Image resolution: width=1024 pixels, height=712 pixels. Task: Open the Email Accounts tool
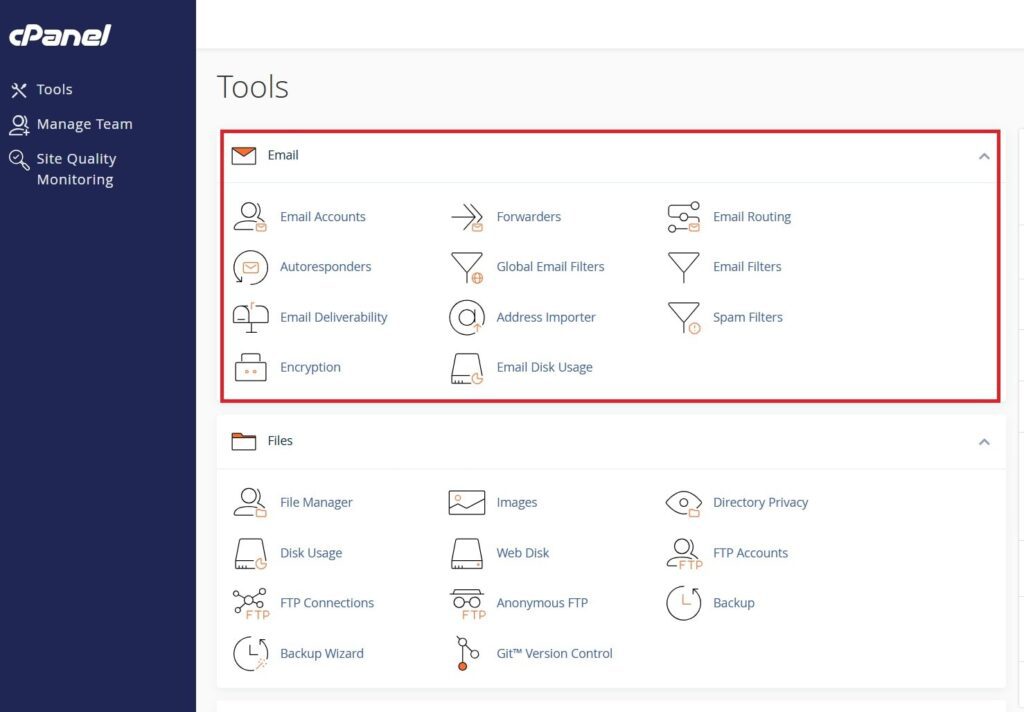(322, 216)
